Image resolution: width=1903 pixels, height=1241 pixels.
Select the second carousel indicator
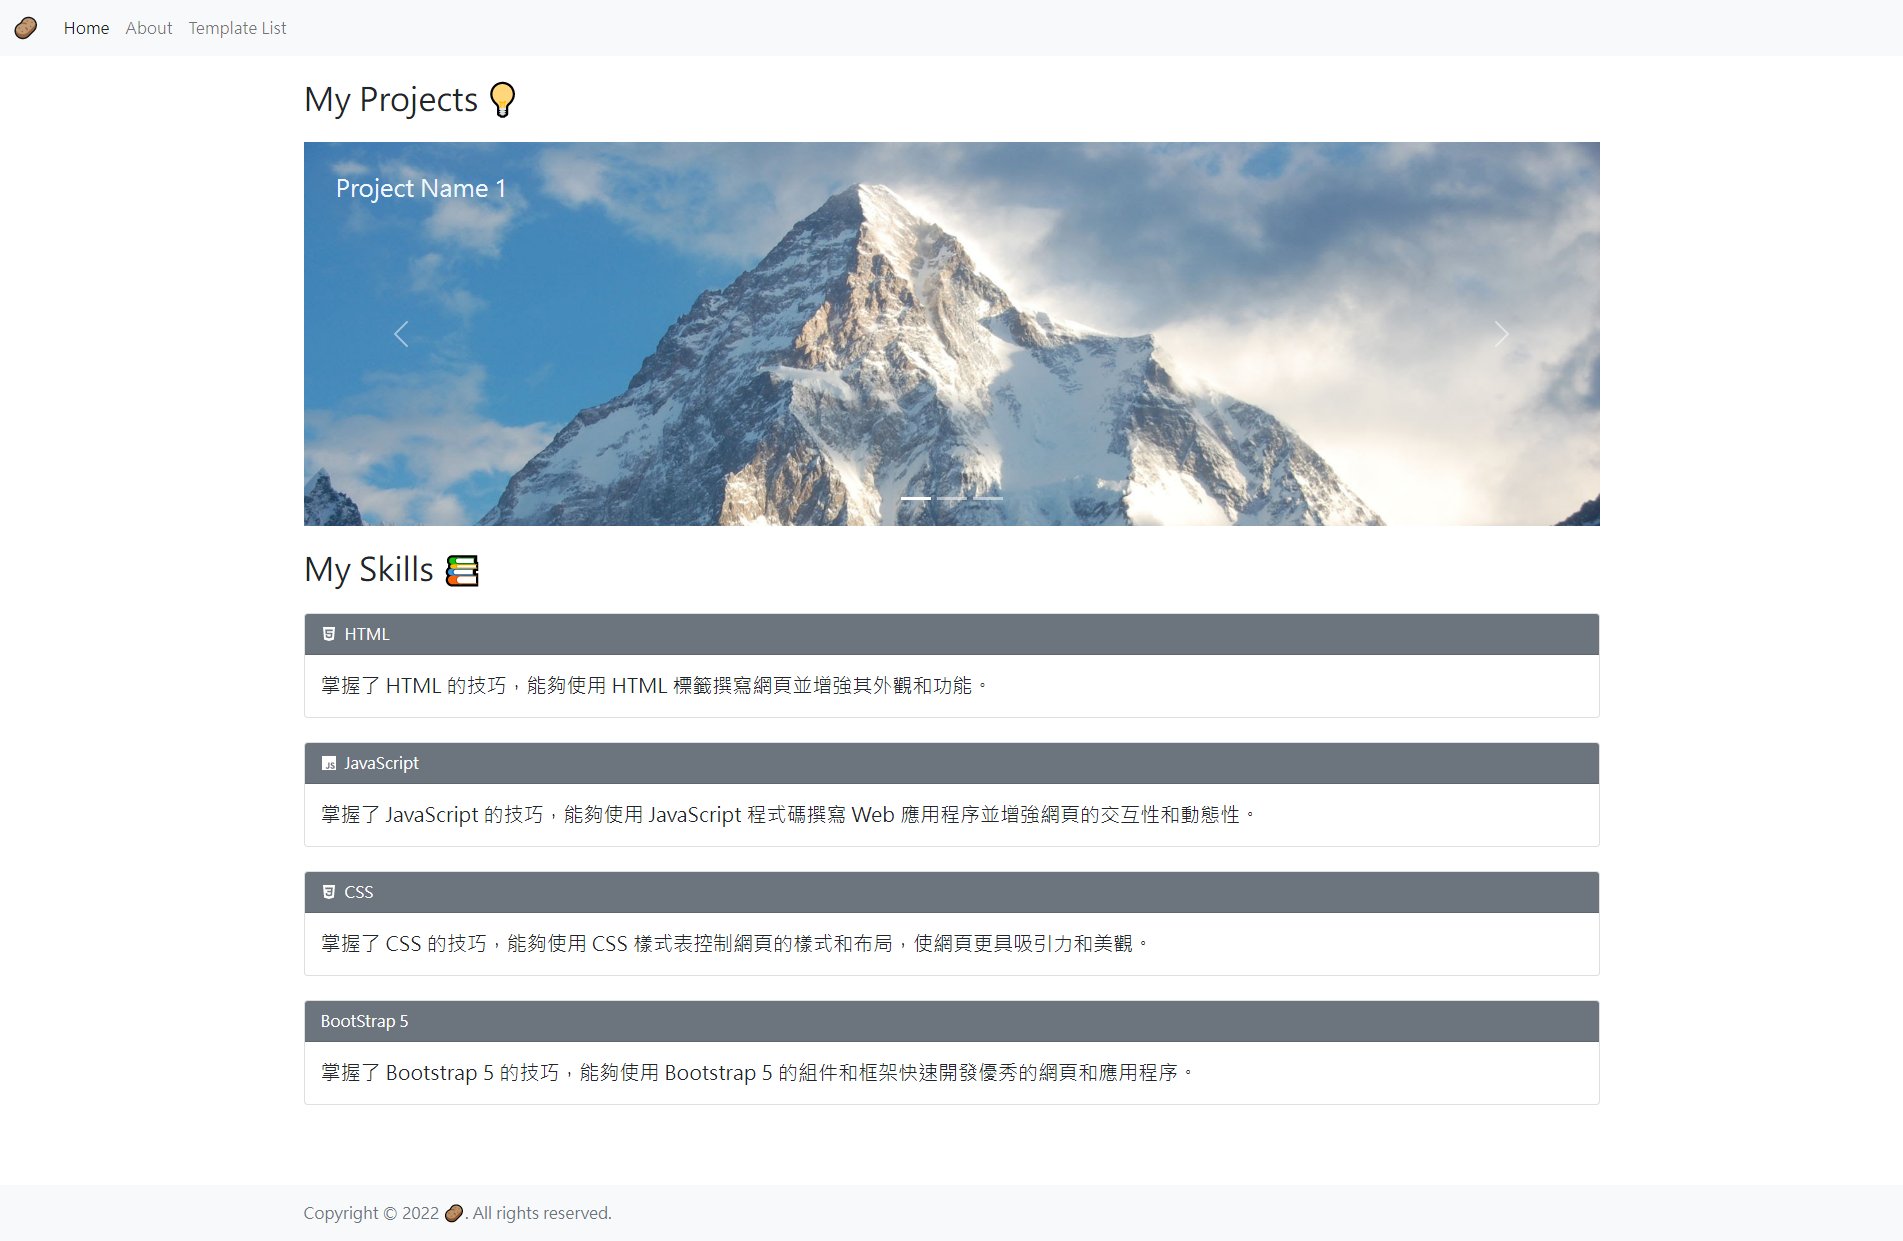coord(952,498)
